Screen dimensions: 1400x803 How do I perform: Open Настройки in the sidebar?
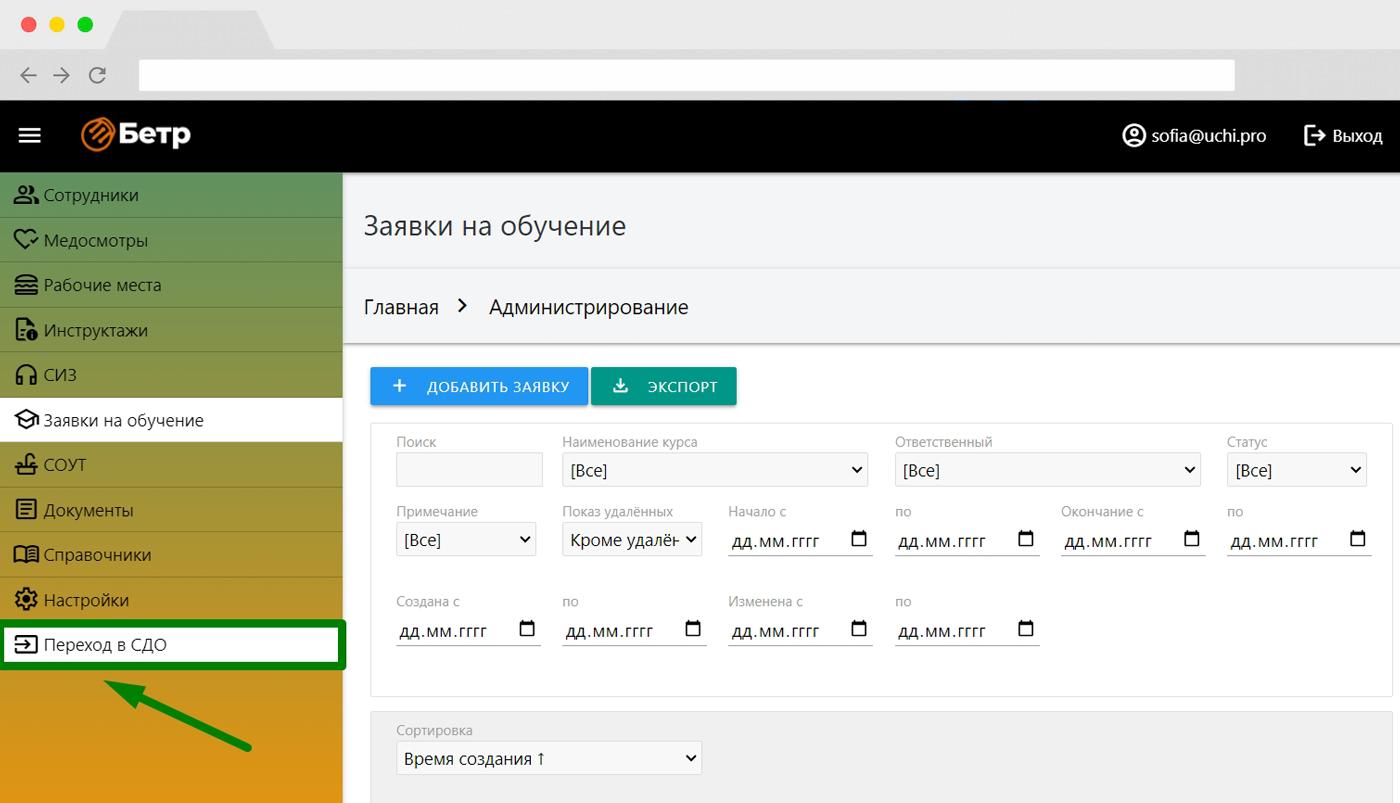tap(171, 600)
